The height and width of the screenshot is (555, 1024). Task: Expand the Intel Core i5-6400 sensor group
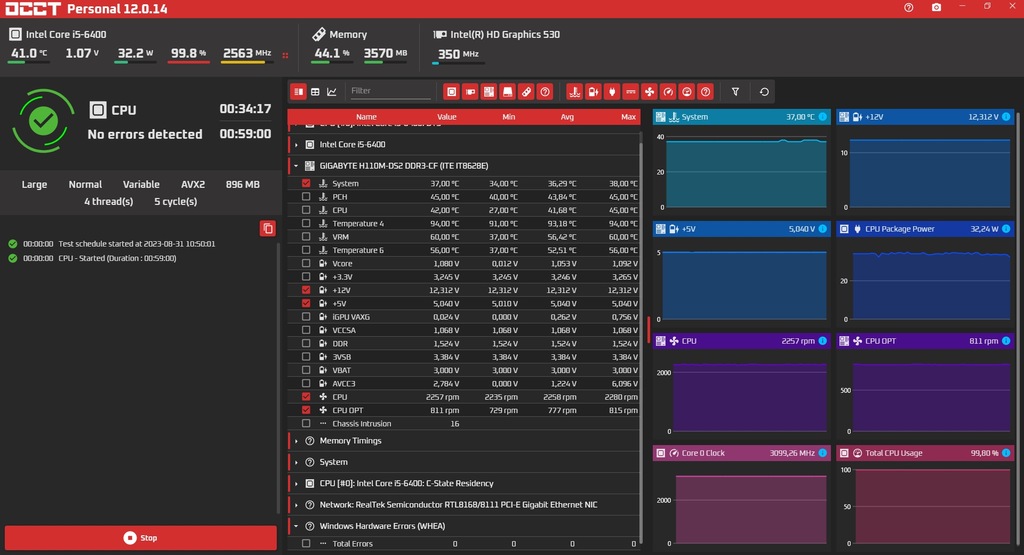(296, 144)
